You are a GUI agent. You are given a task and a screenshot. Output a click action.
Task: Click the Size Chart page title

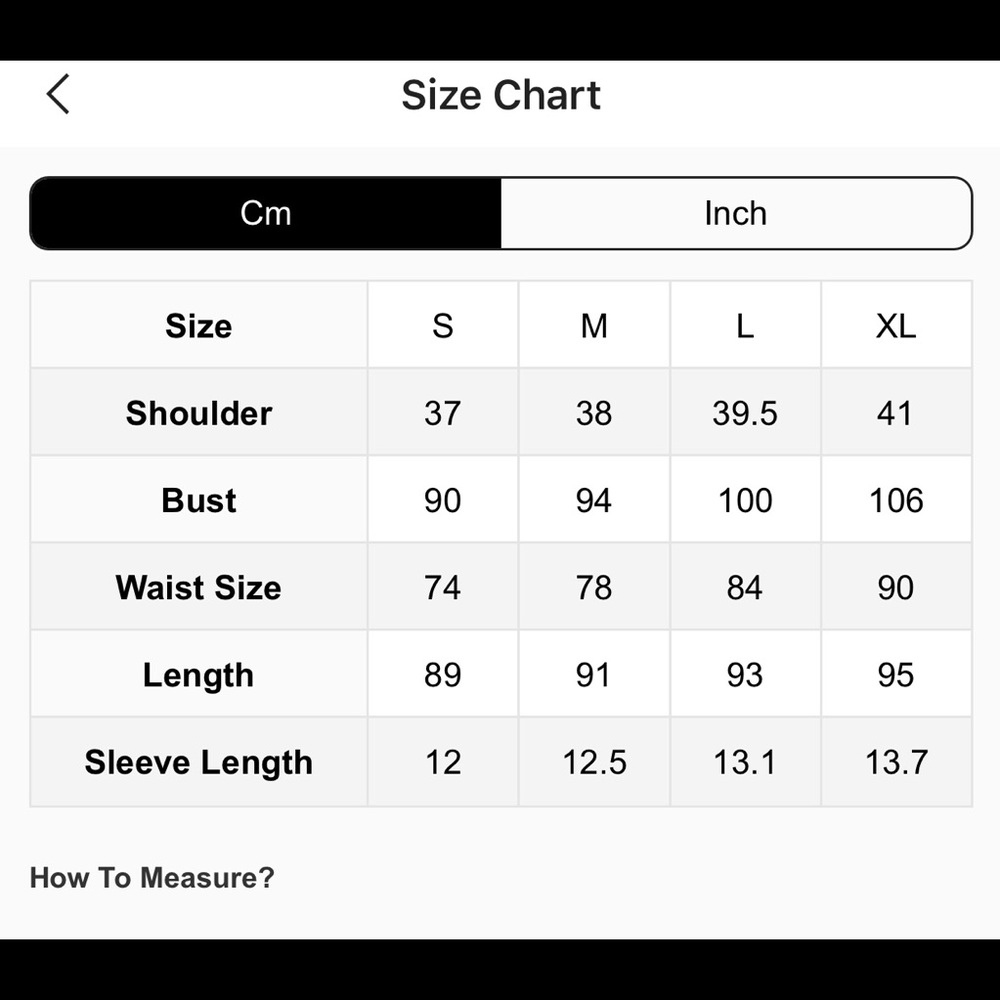501,95
